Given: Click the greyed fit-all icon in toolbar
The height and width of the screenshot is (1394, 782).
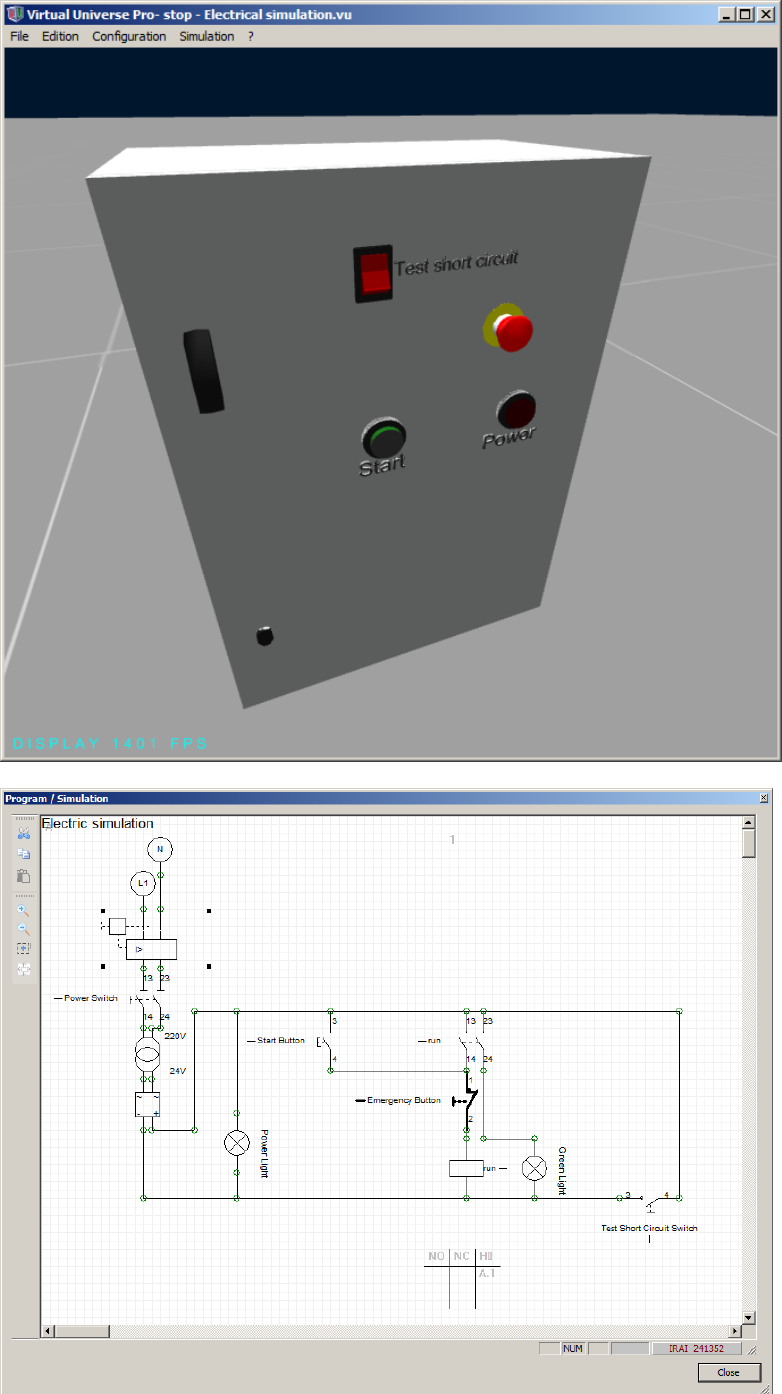Looking at the screenshot, I should point(24,968).
